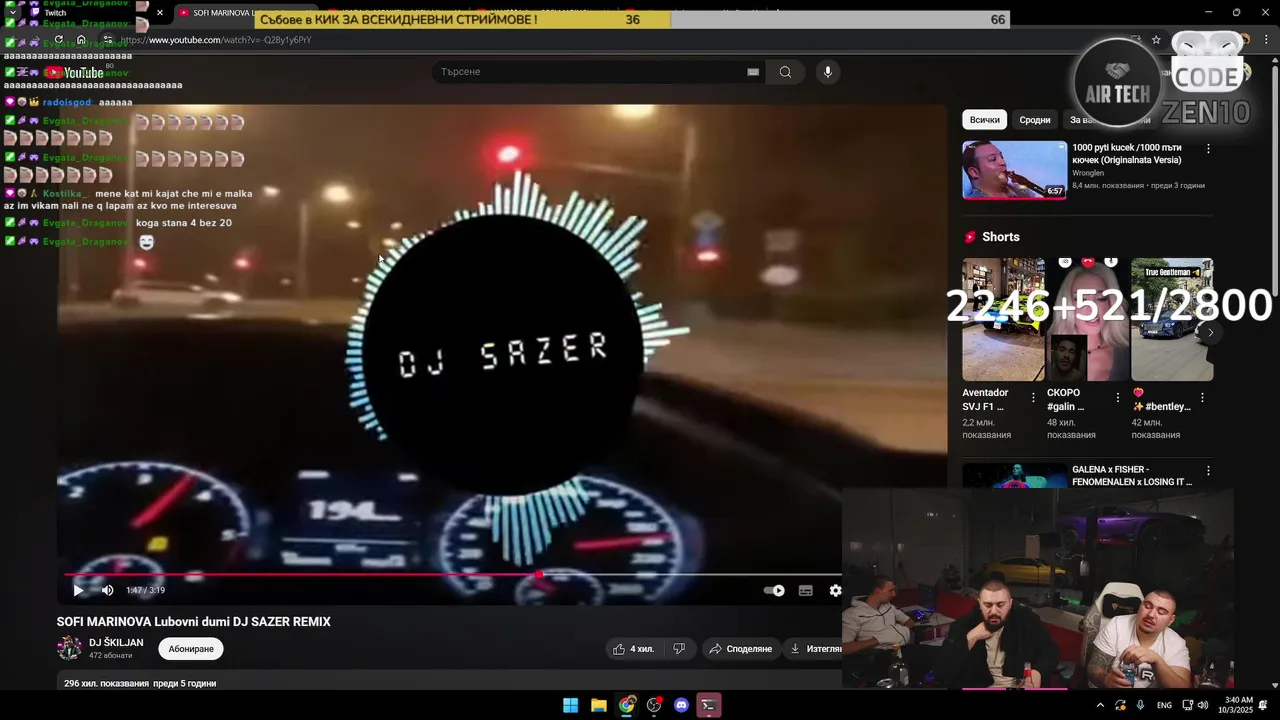Open the Windows Start menu

(570, 705)
